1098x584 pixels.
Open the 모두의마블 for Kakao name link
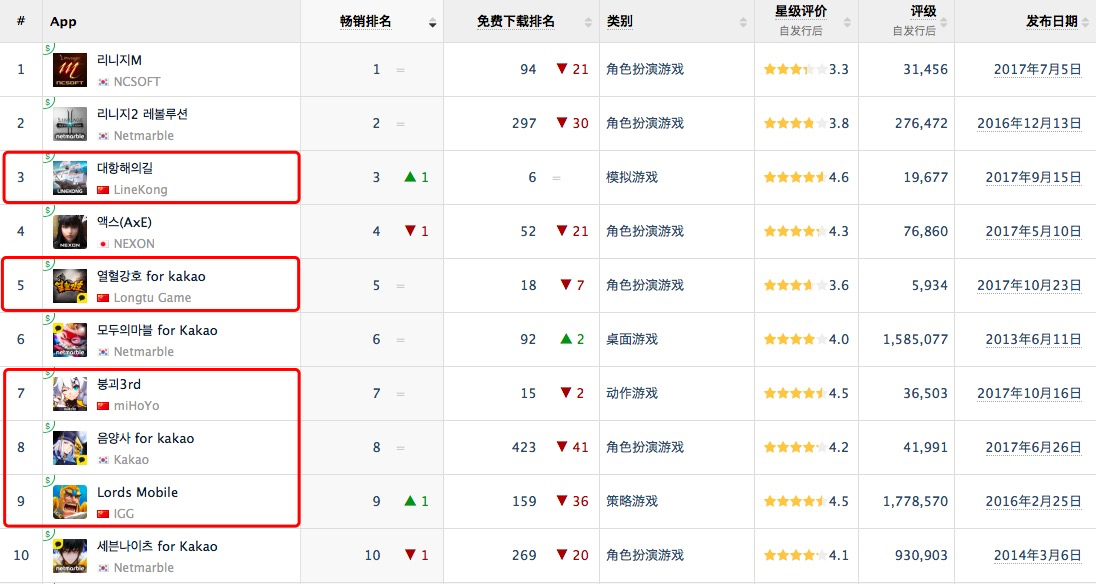[157, 330]
